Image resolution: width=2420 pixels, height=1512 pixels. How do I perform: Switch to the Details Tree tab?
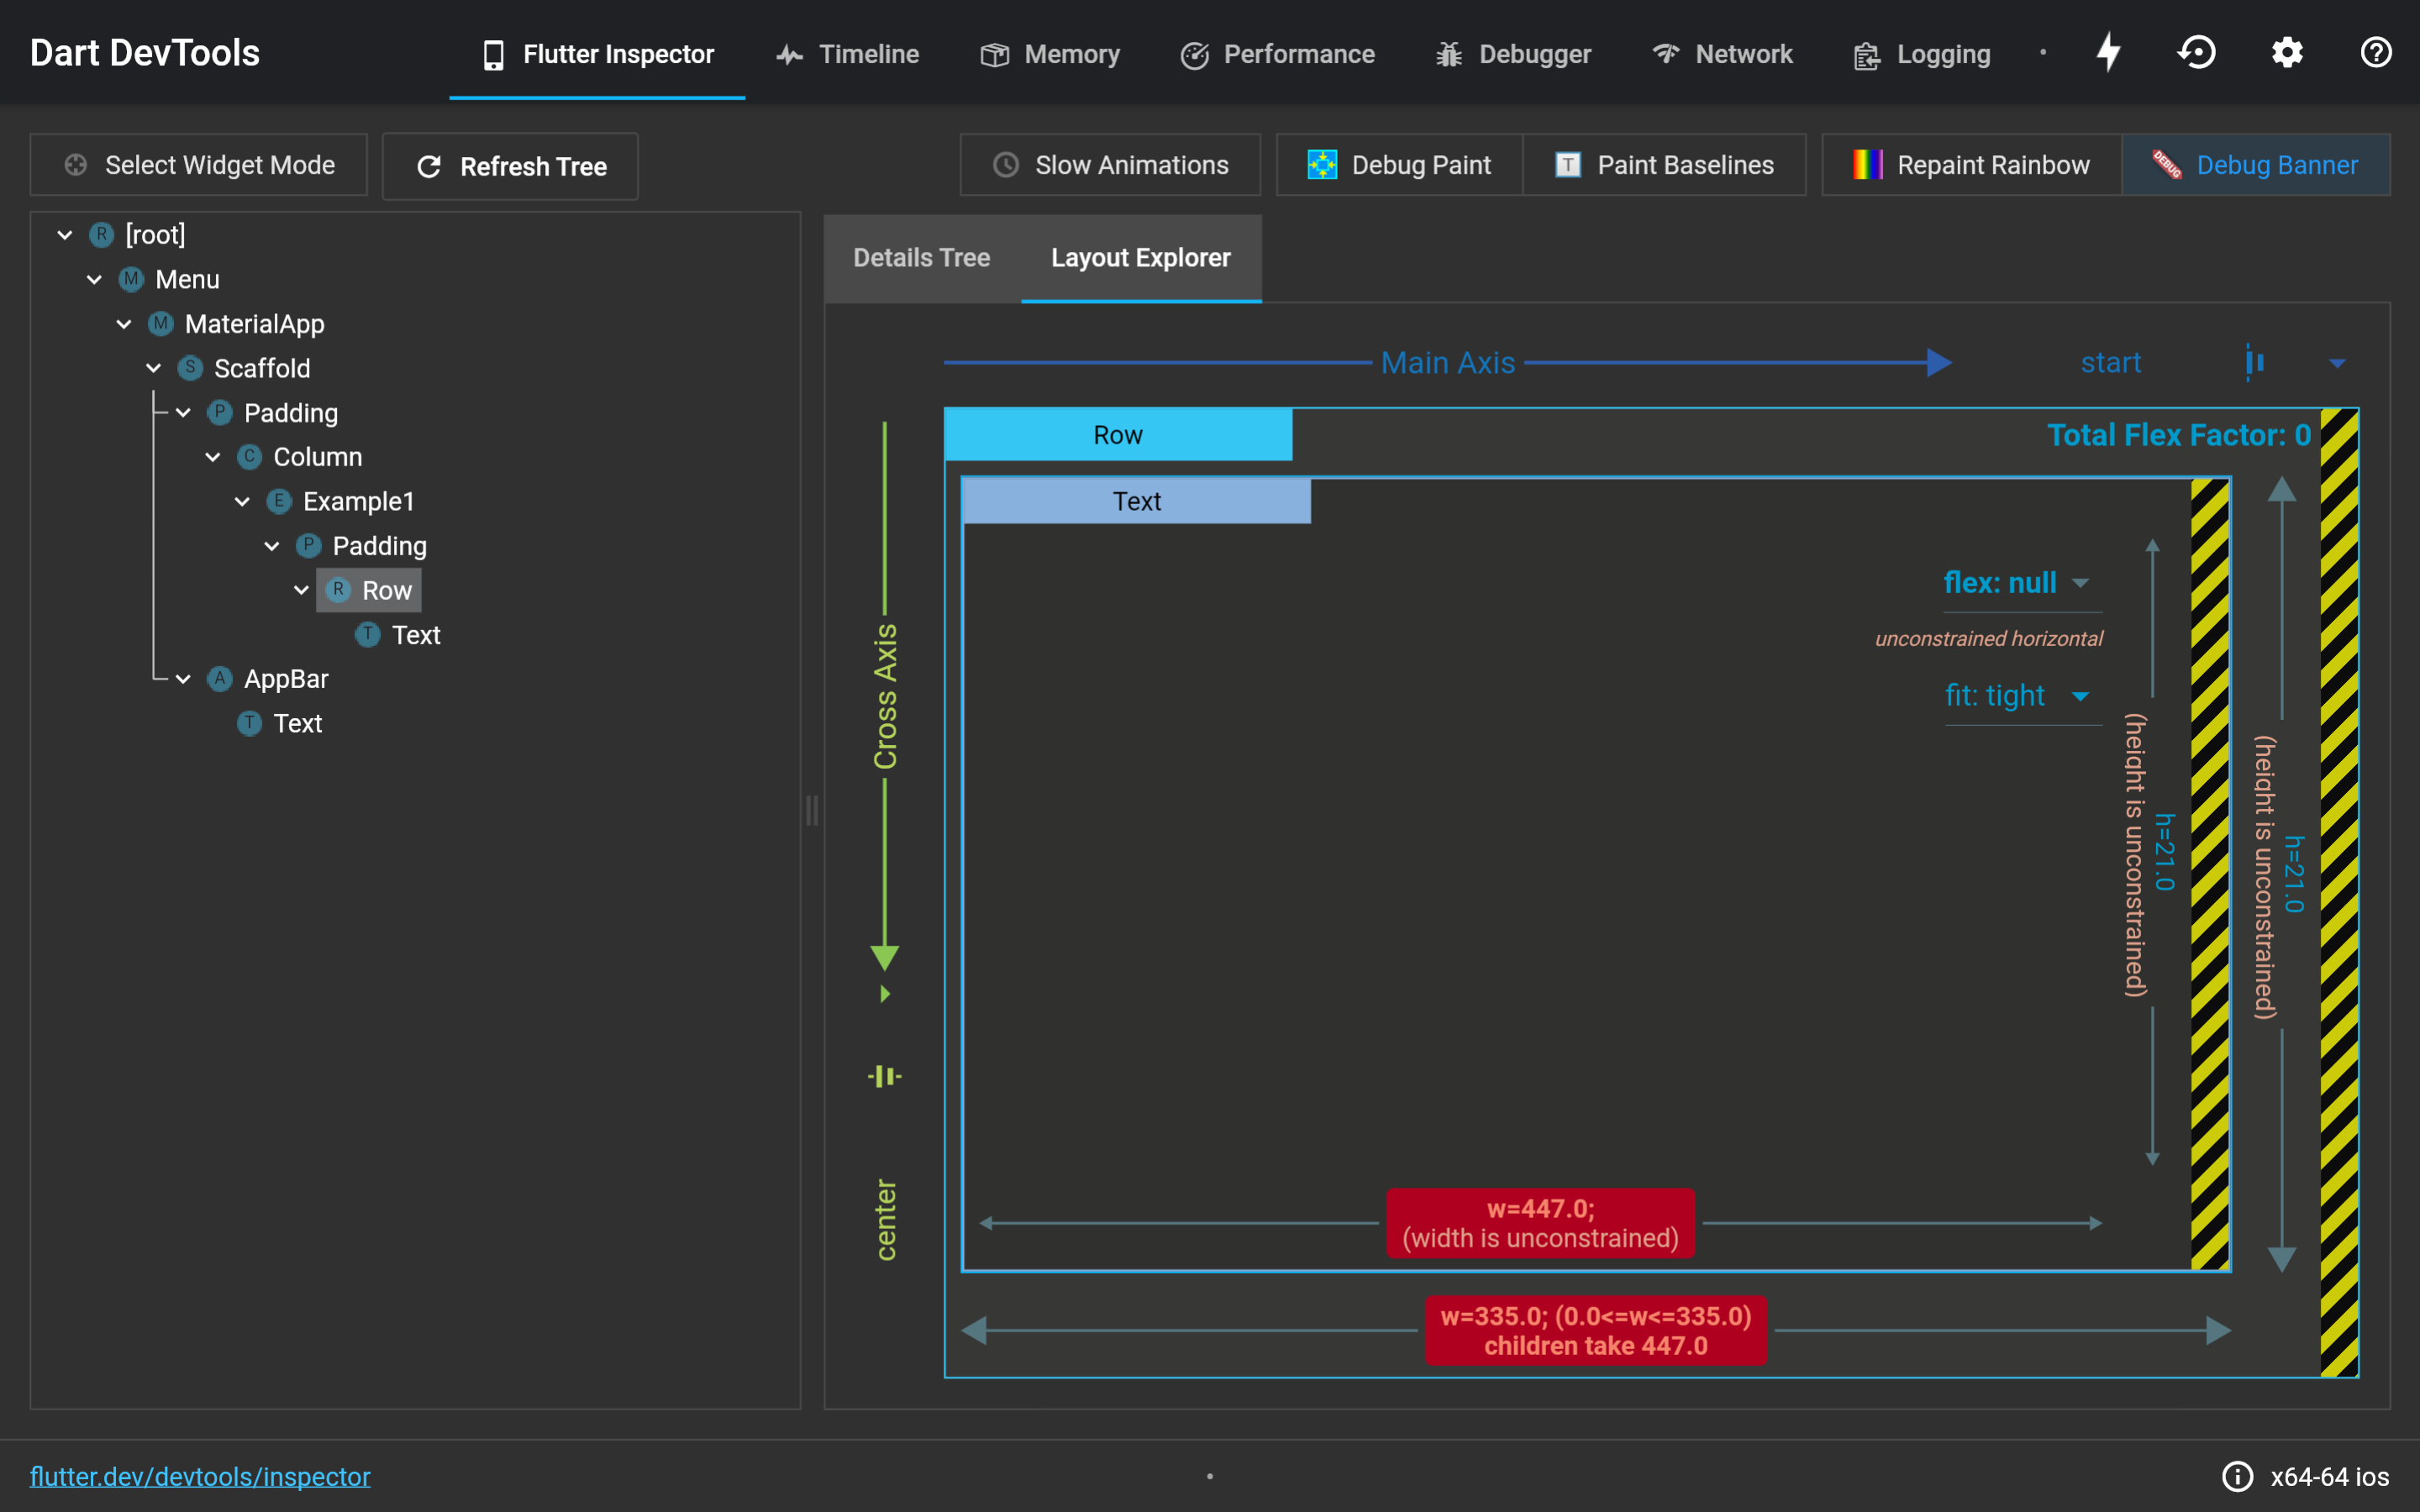[x=921, y=258]
